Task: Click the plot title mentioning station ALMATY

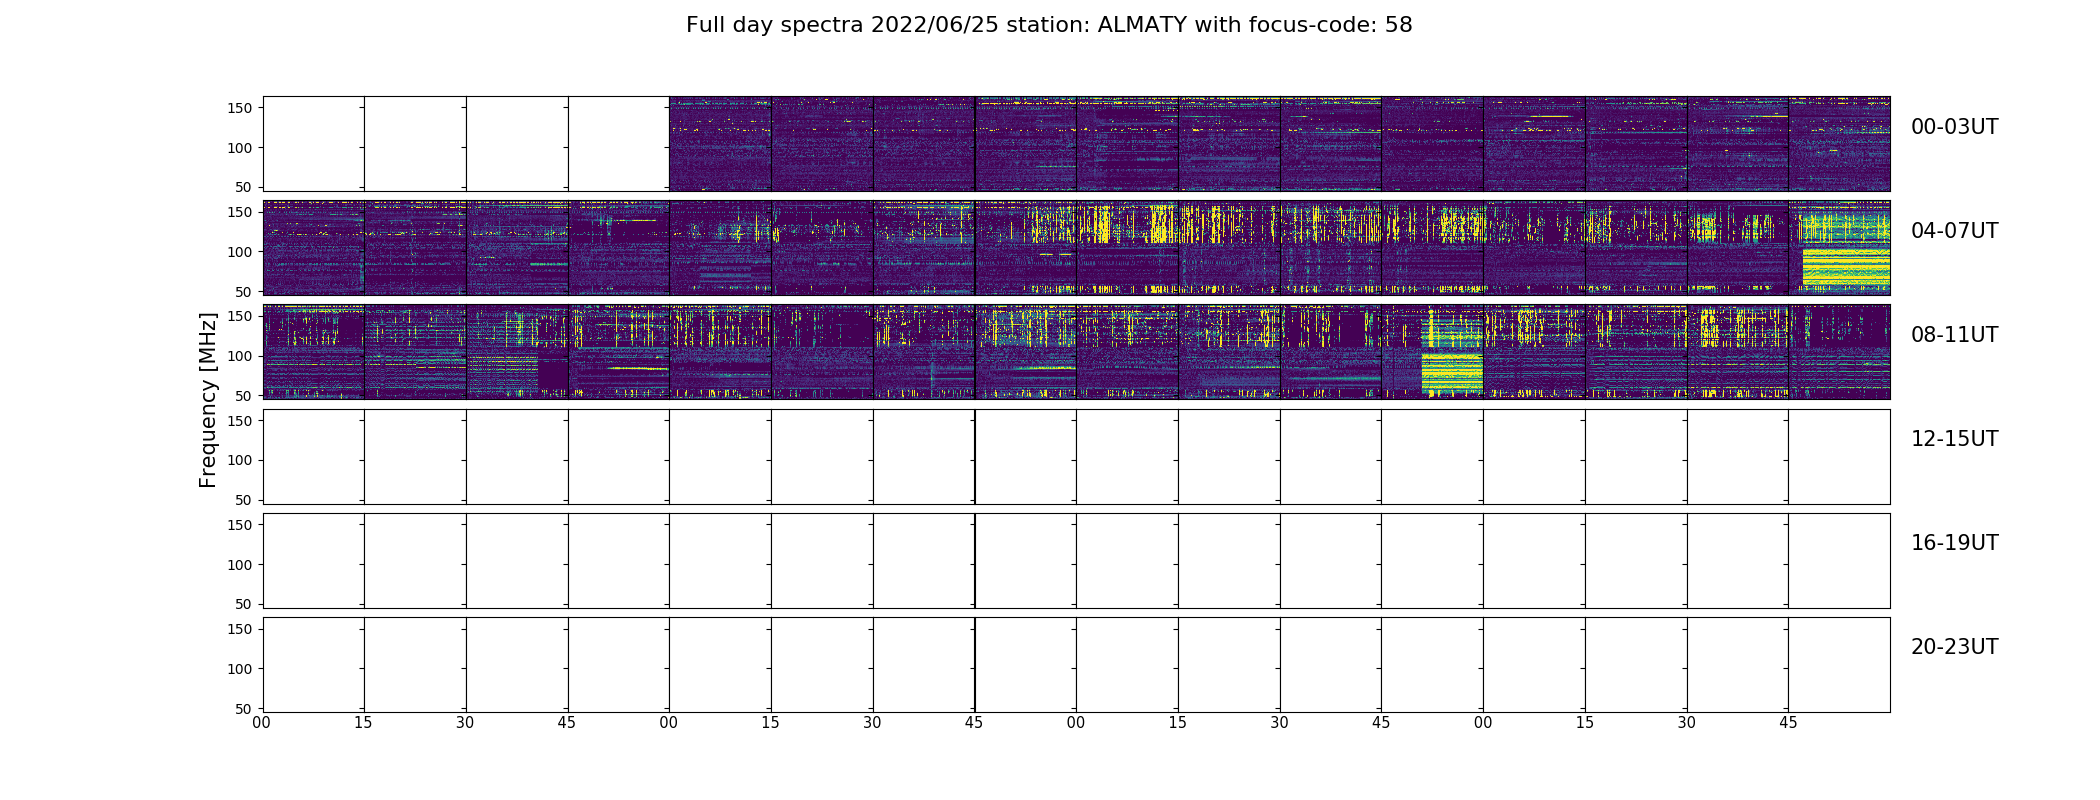Action: point(1049,25)
